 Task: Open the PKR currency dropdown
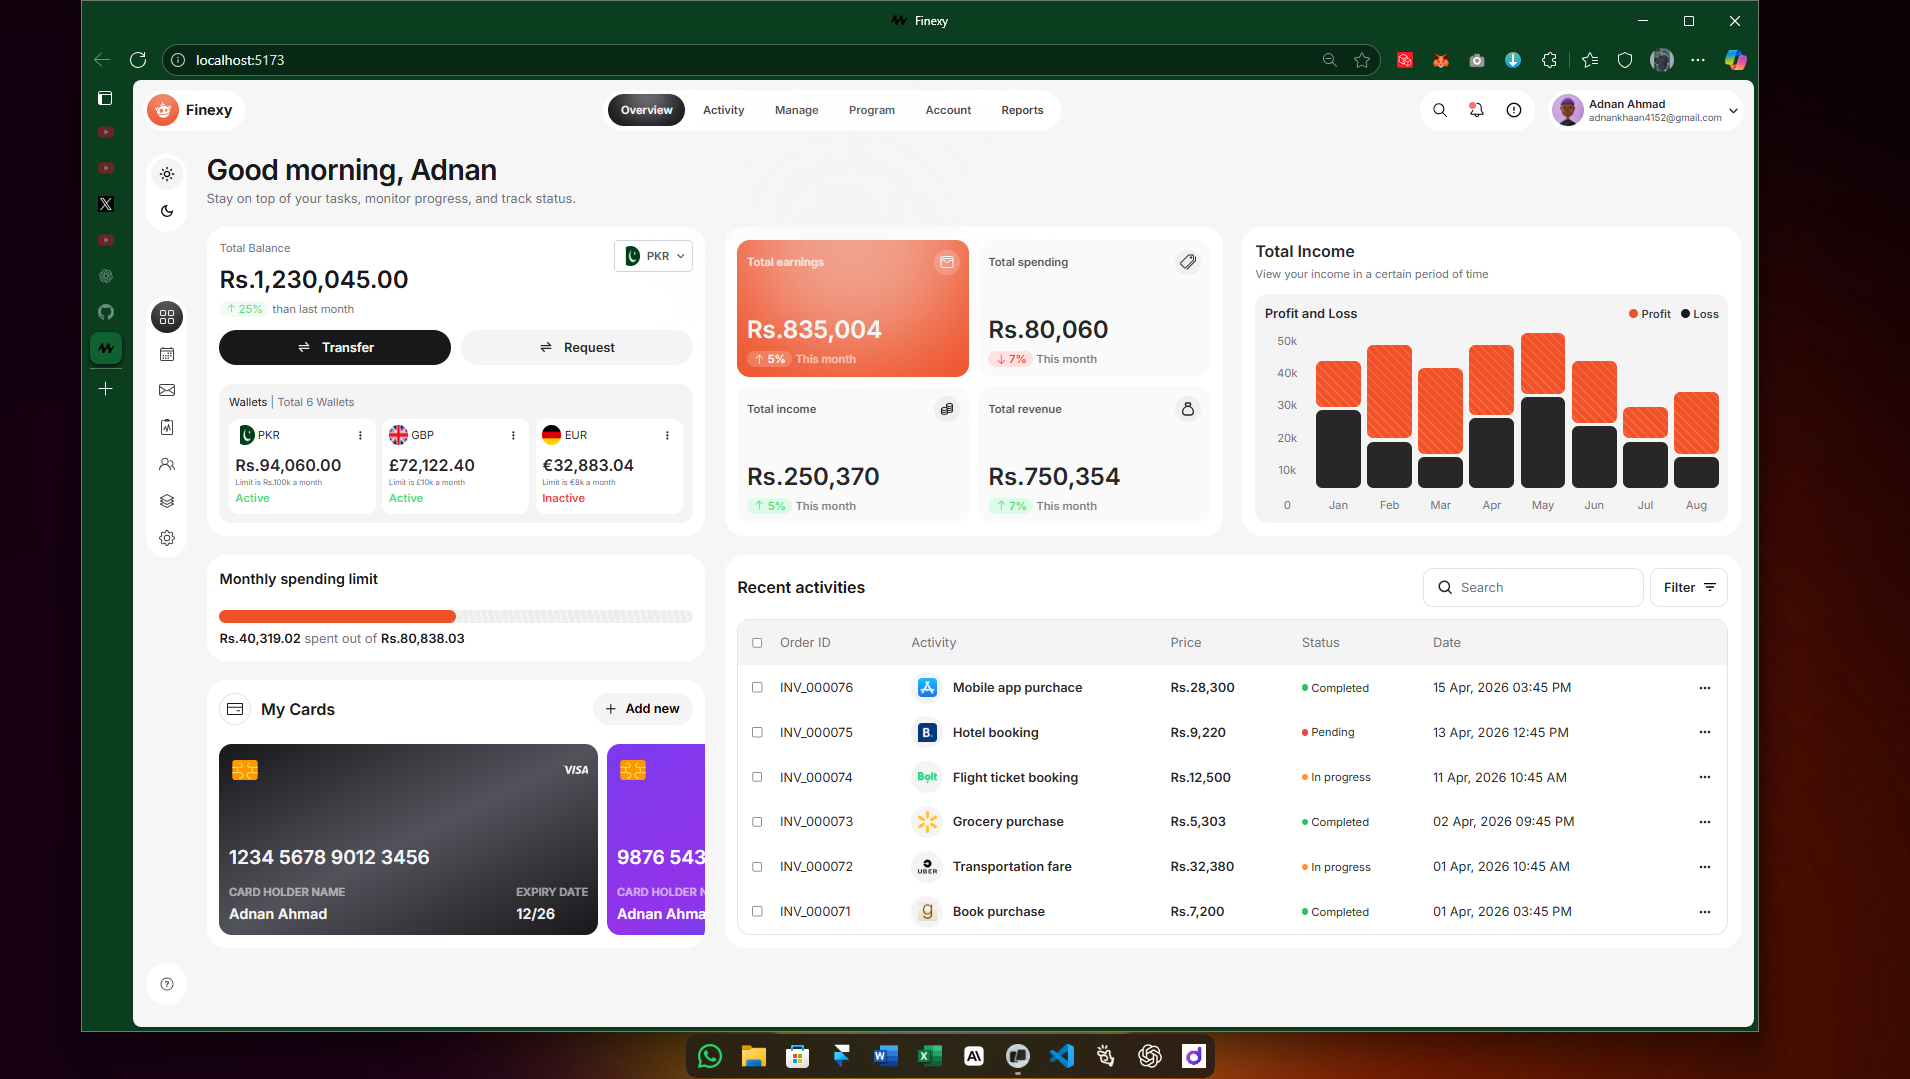point(653,256)
